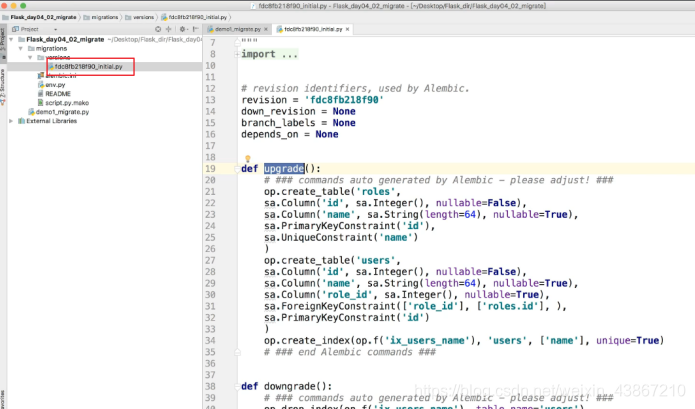Click the fdc8fb218f90_initial.py breadcrumb

coord(197,17)
